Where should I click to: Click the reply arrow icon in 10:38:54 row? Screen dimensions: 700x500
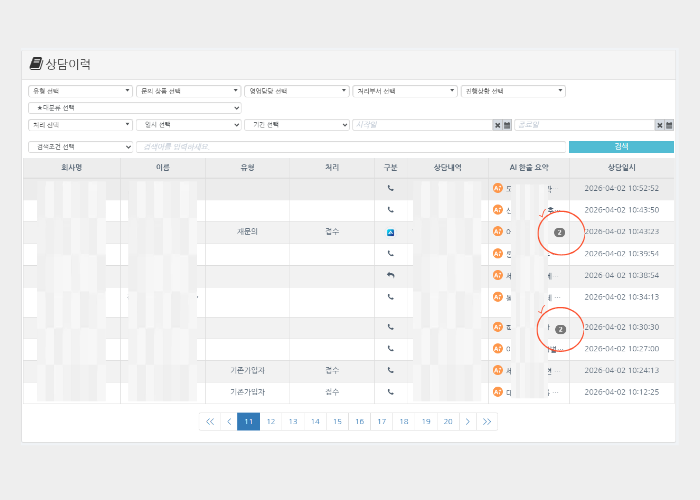point(391,275)
